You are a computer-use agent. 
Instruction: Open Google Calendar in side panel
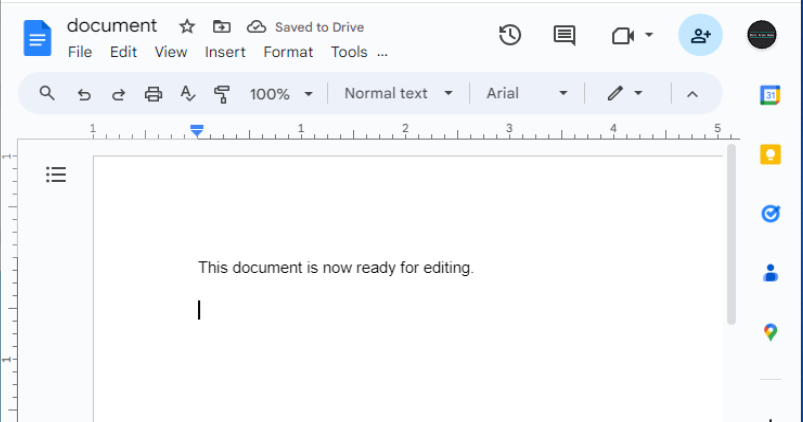click(770, 95)
